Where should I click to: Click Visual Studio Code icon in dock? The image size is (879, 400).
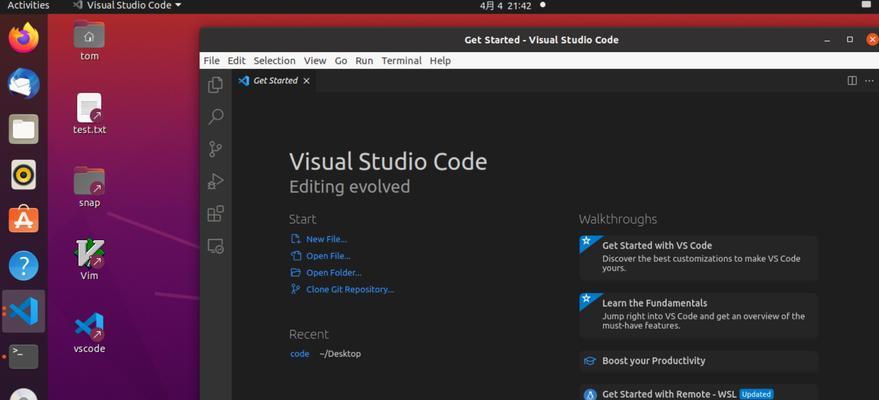[x=24, y=311]
